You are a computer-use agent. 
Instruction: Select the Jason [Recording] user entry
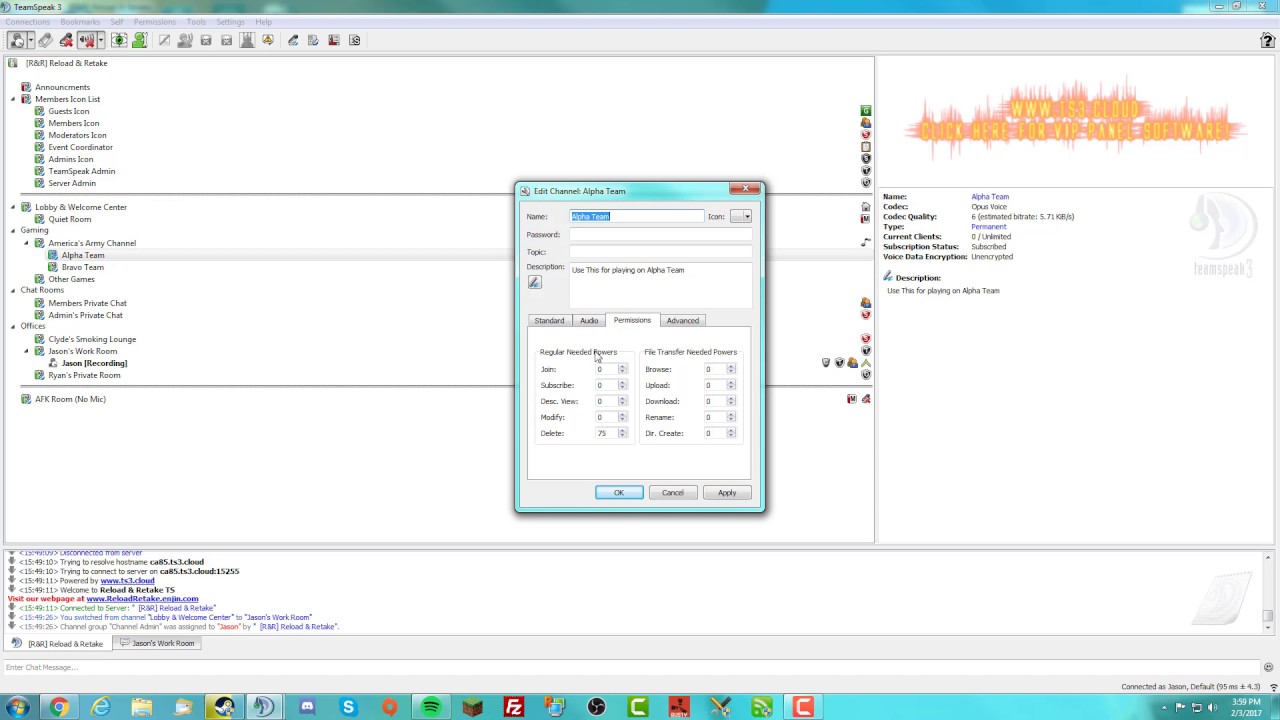94,363
